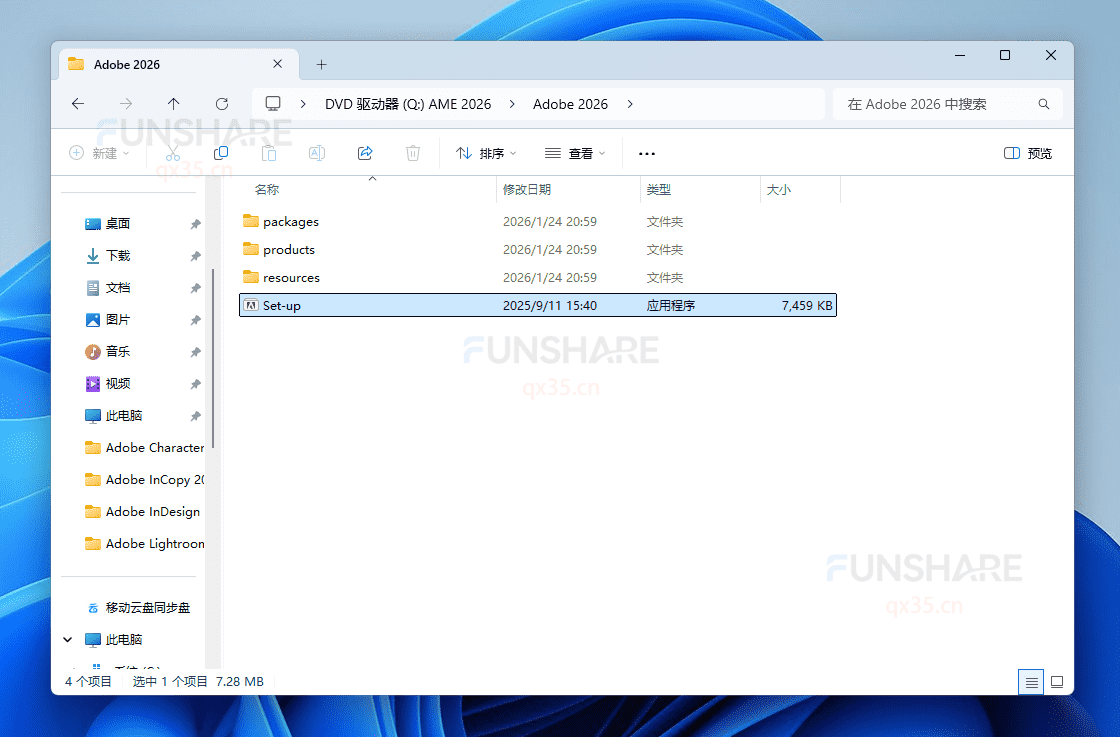Add a new tab
The width and height of the screenshot is (1120, 737).
tap(321, 65)
